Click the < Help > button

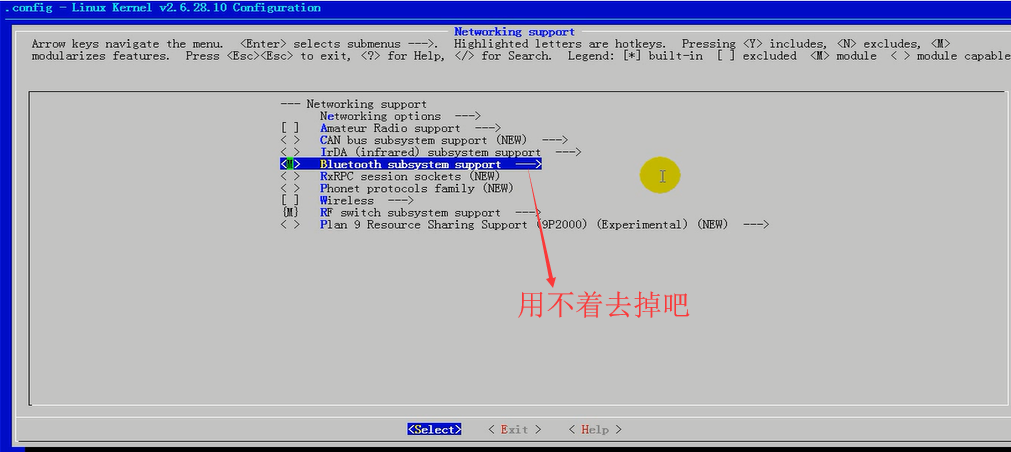click(595, 429)
